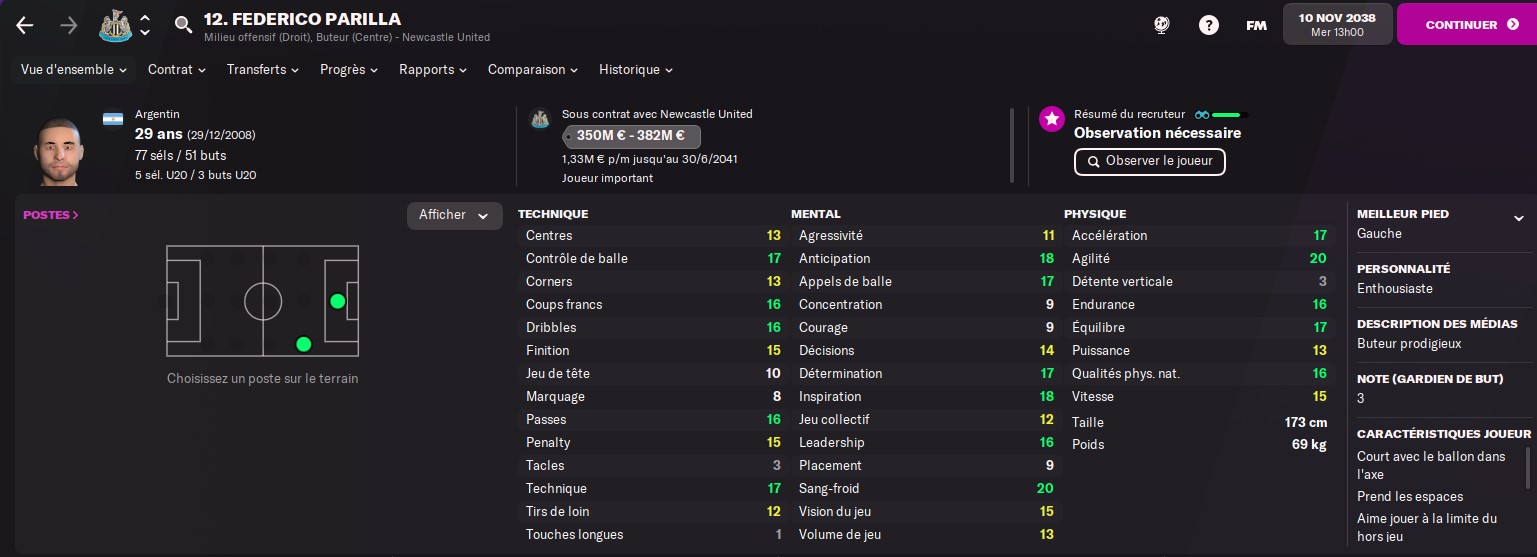This screenshot has height=557, width=1537.
Task: Open the help question mark icon
Action: (1209, 25)
